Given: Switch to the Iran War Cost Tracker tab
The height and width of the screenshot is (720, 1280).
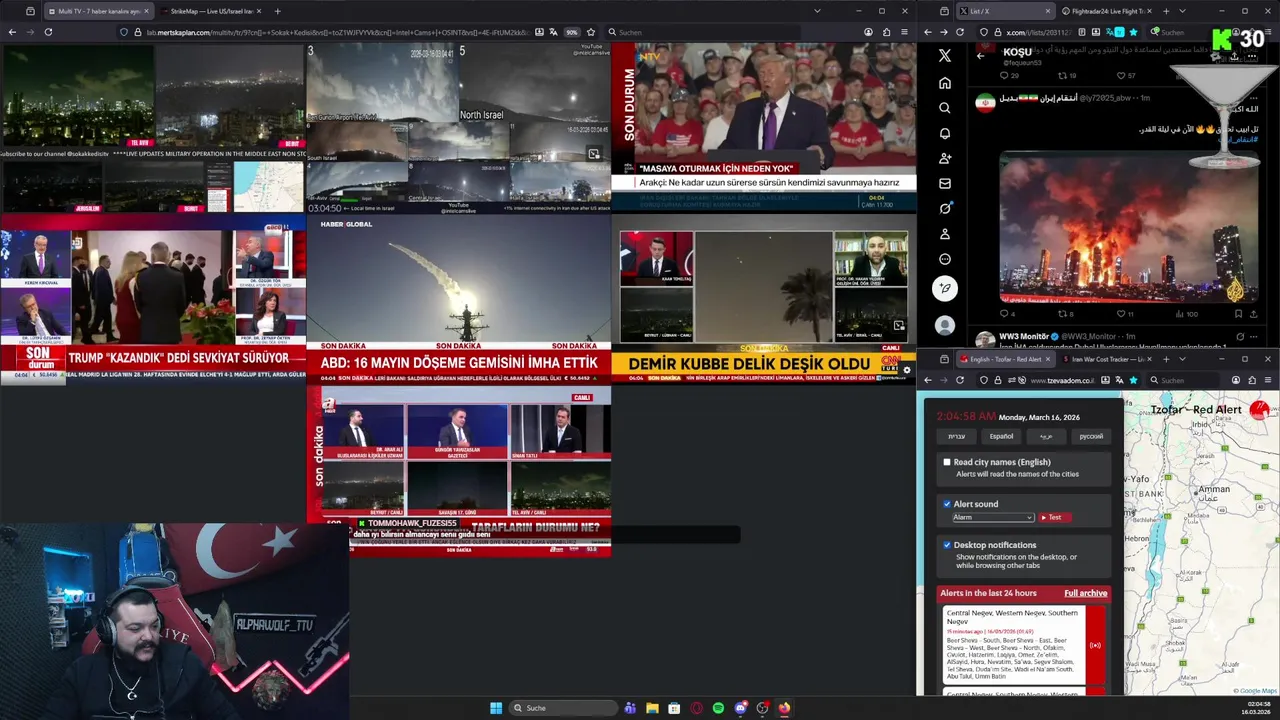Looking at the screenshot, I should click(1105, 359).
